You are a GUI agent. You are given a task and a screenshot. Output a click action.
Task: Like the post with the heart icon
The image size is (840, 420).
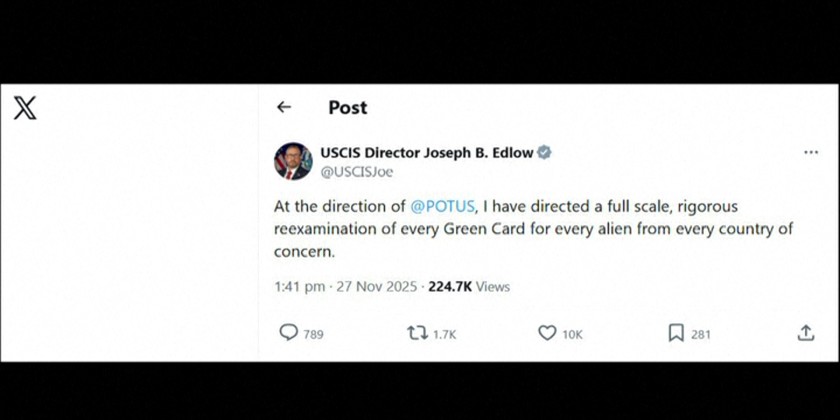[546, 333]
